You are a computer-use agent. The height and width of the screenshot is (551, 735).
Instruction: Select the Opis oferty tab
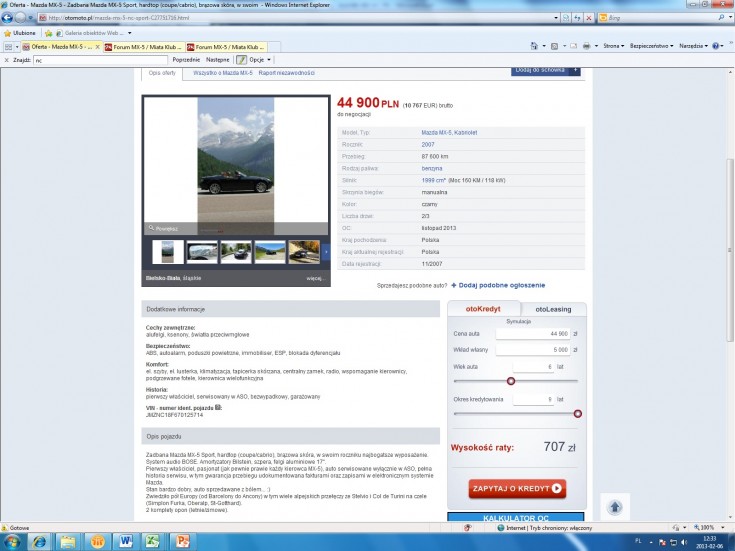pos(162,73)
